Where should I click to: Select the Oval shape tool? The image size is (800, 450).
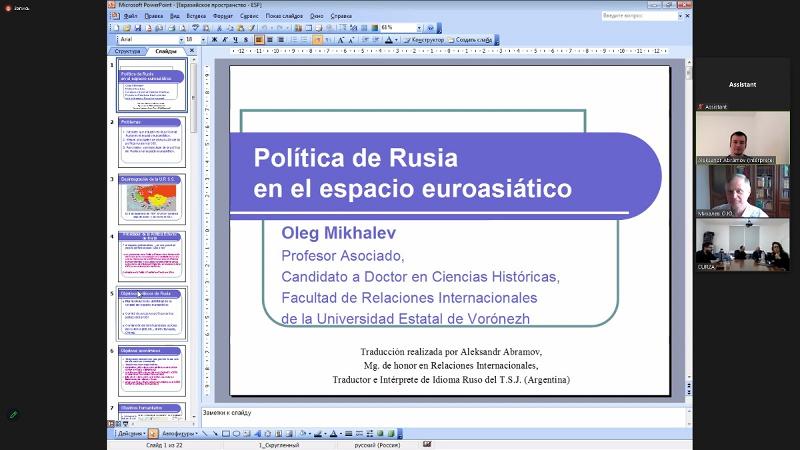(x=236, y=434)
